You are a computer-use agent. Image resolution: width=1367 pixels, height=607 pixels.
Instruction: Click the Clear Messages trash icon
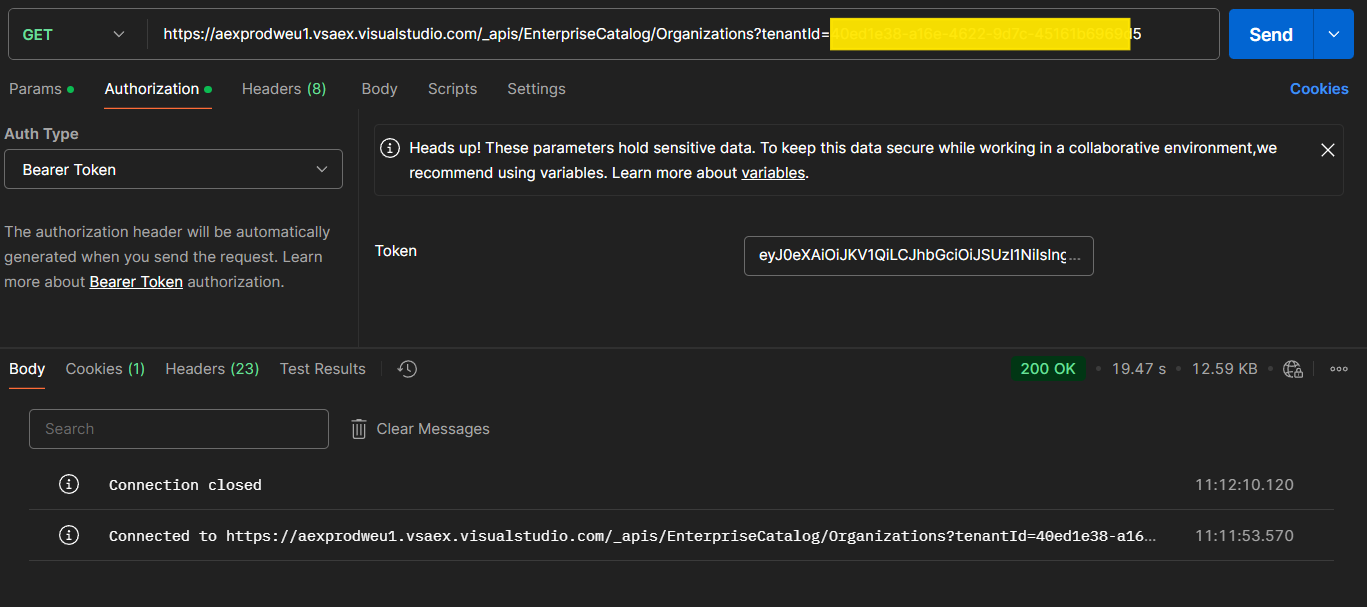tap(359, 428)
